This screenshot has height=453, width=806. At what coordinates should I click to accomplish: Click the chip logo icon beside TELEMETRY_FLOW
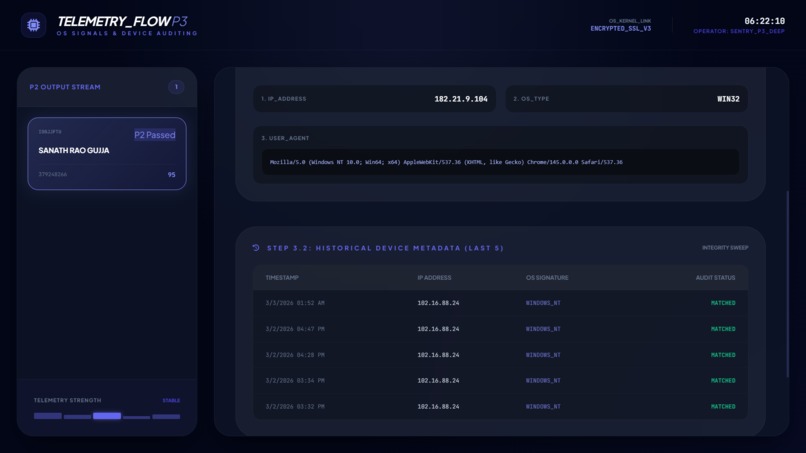[33, 25]
